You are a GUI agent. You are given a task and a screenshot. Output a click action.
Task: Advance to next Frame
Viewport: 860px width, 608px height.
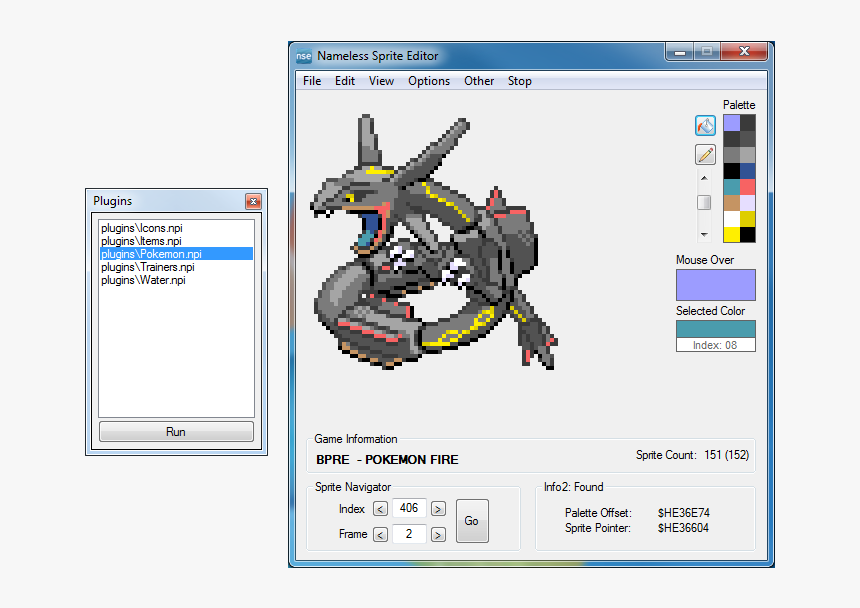(438, 535)
